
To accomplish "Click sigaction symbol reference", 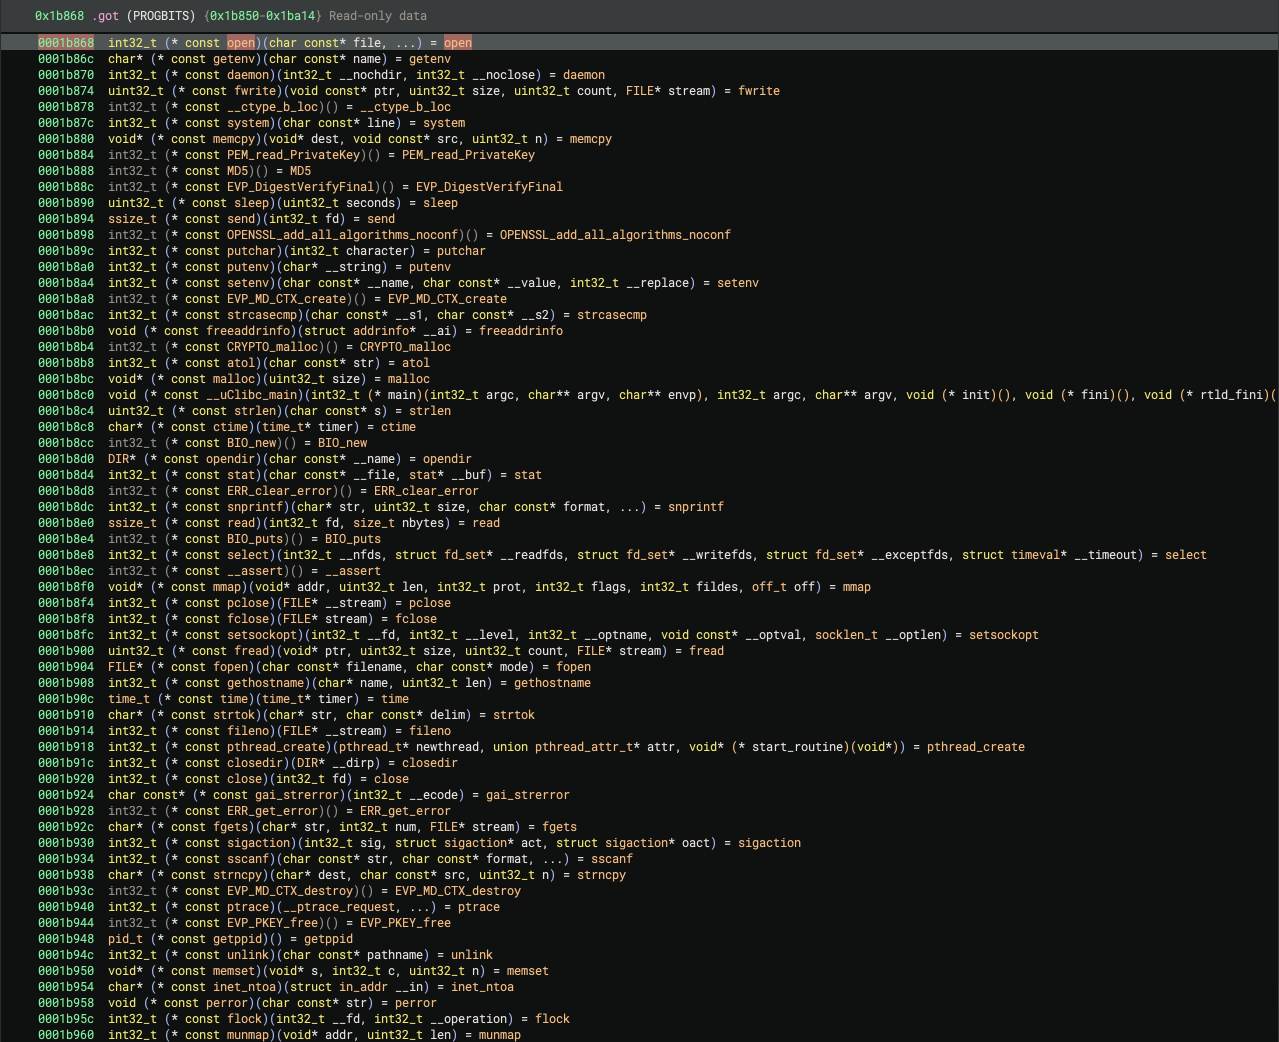I will 769,843.
